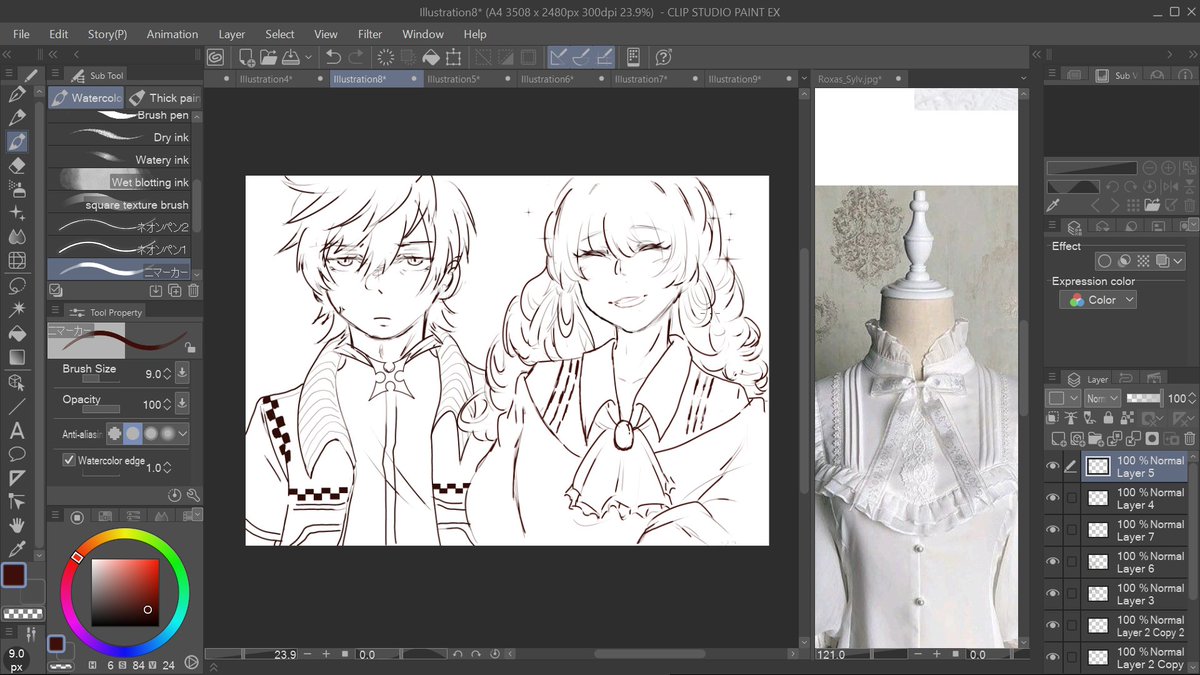Select the Eyedropper tool
The image size is (1200, 675).
(x=16, y=549)
